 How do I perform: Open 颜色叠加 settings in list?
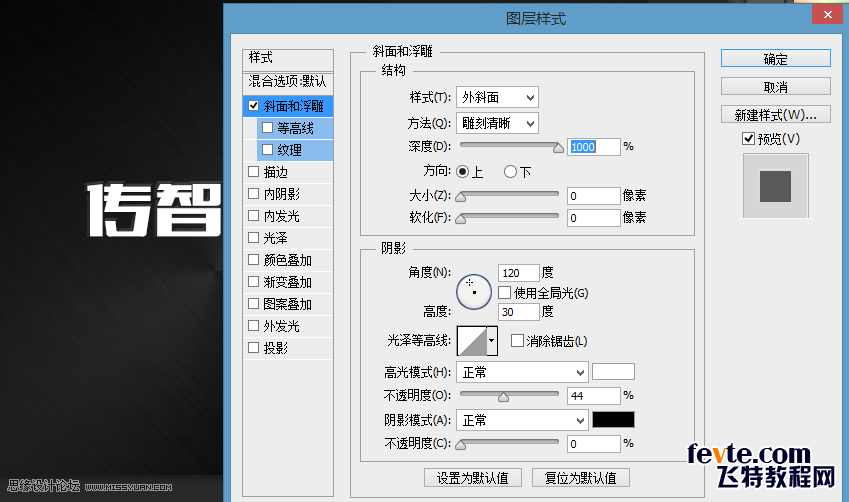(x=288, y=260)
